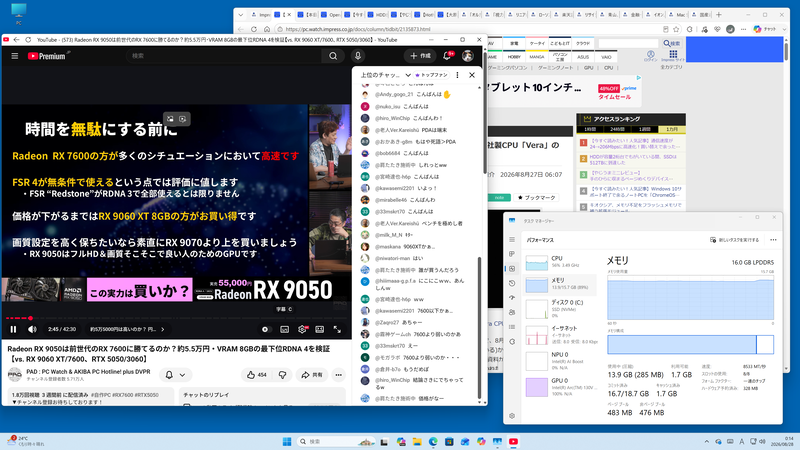Click the PC Watch 検索 button
800x450 pixels.
[671, 43]
